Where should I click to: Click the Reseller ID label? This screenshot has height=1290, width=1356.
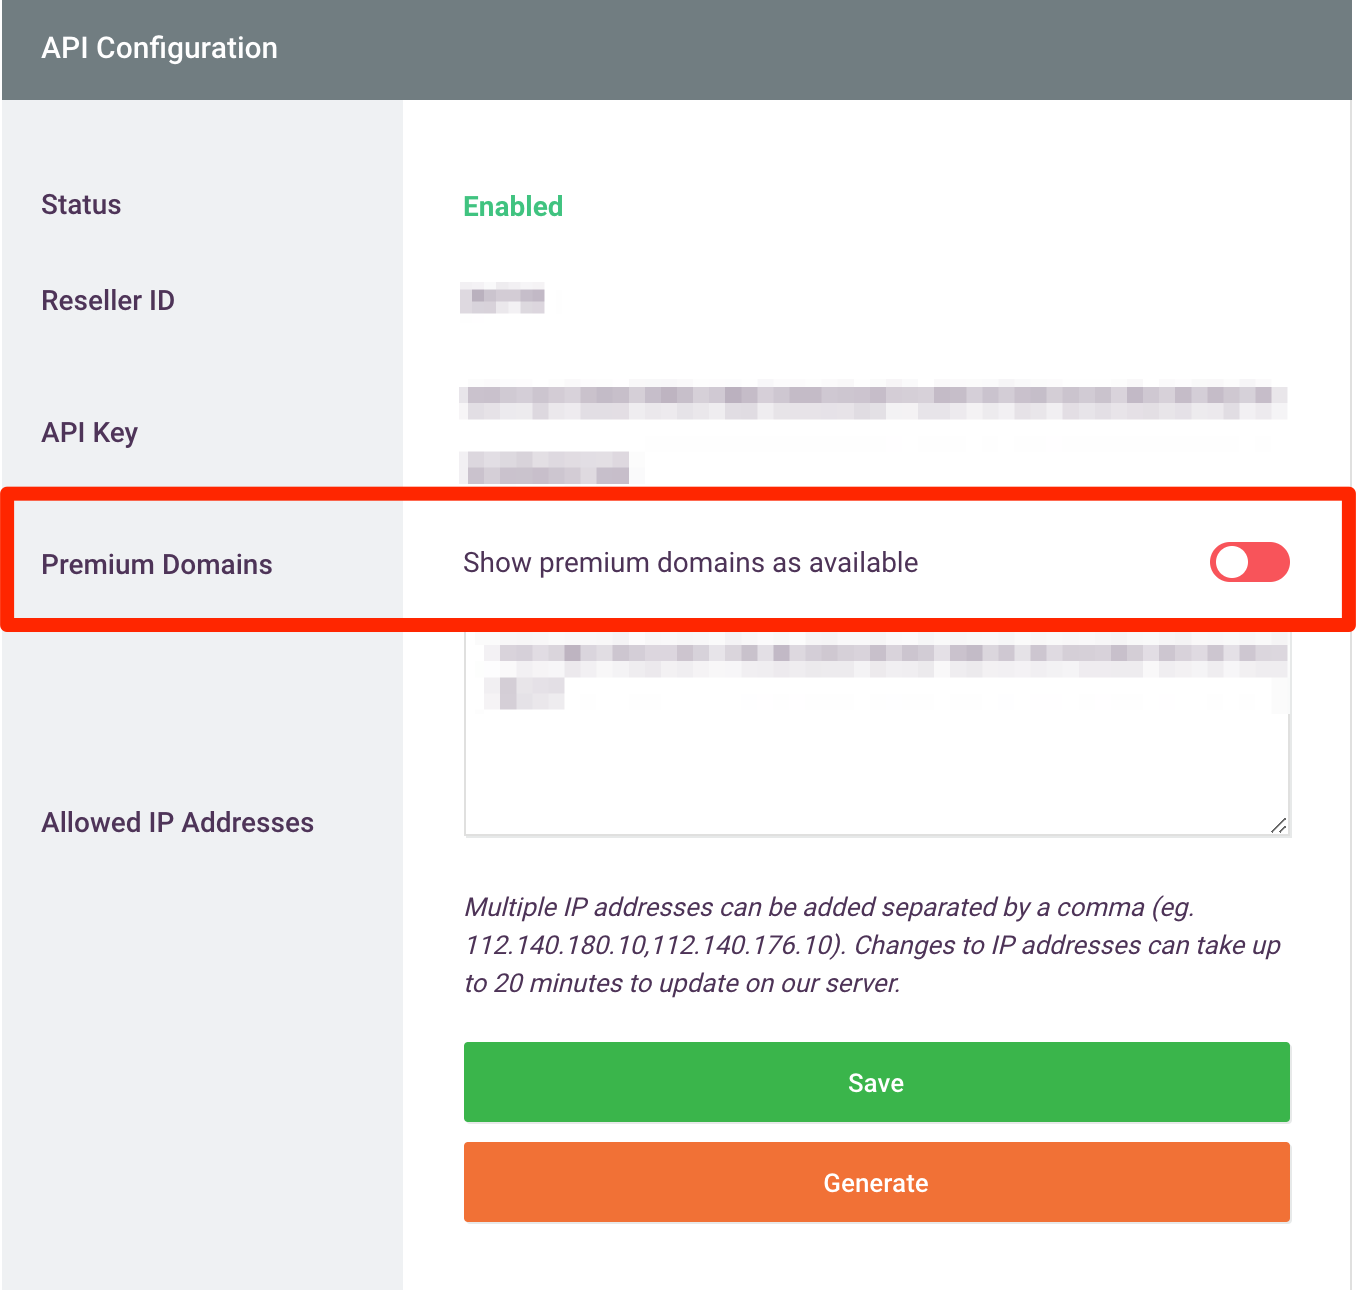point(108,301)
